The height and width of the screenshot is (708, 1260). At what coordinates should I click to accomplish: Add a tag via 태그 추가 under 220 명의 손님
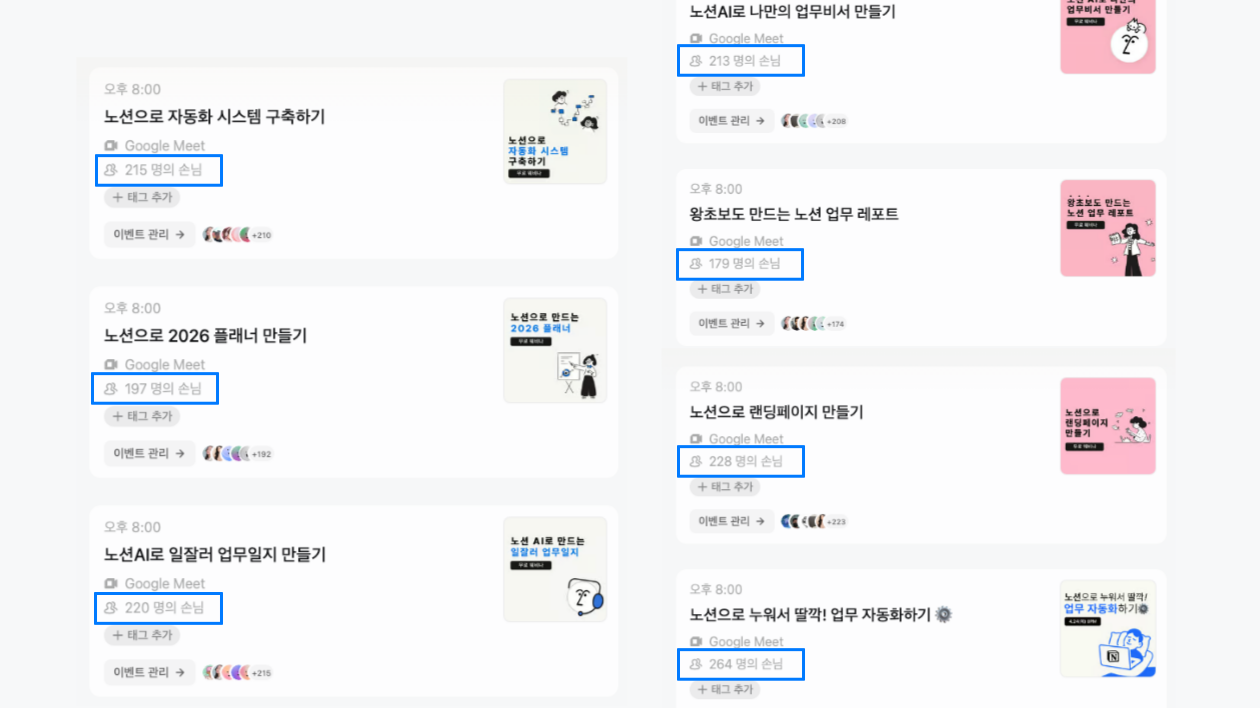pyautogui.click(x=142, y=635)
